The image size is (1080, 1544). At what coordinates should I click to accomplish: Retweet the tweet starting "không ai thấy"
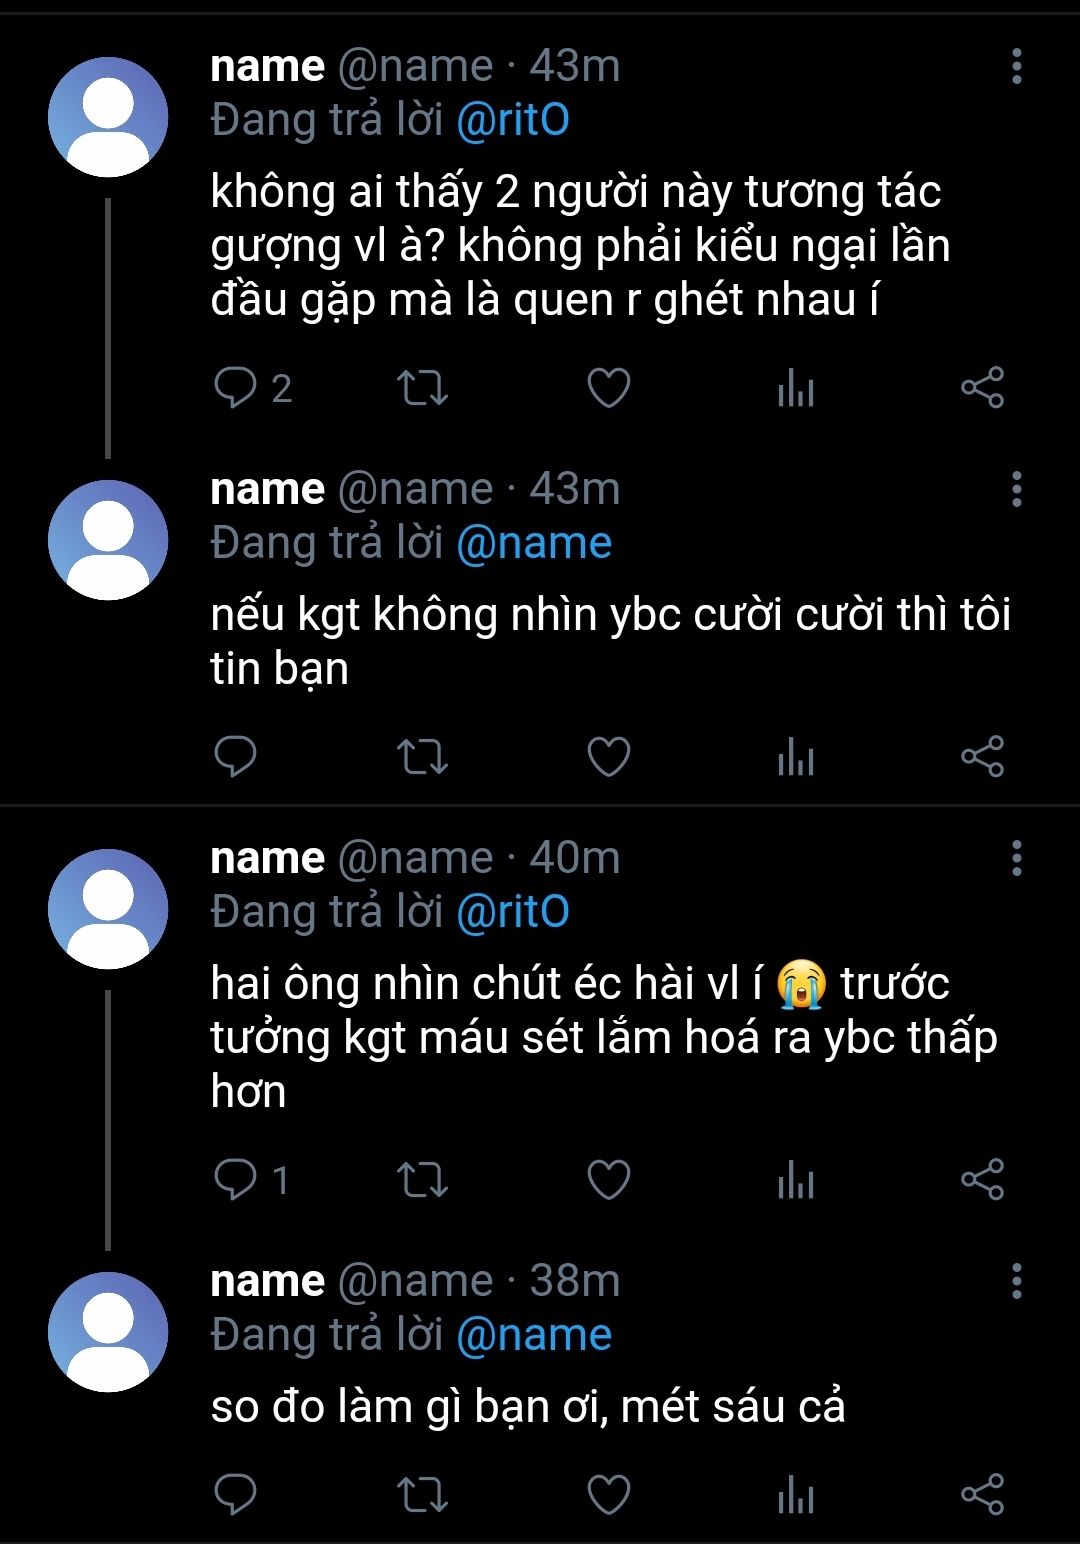(422, 388)
